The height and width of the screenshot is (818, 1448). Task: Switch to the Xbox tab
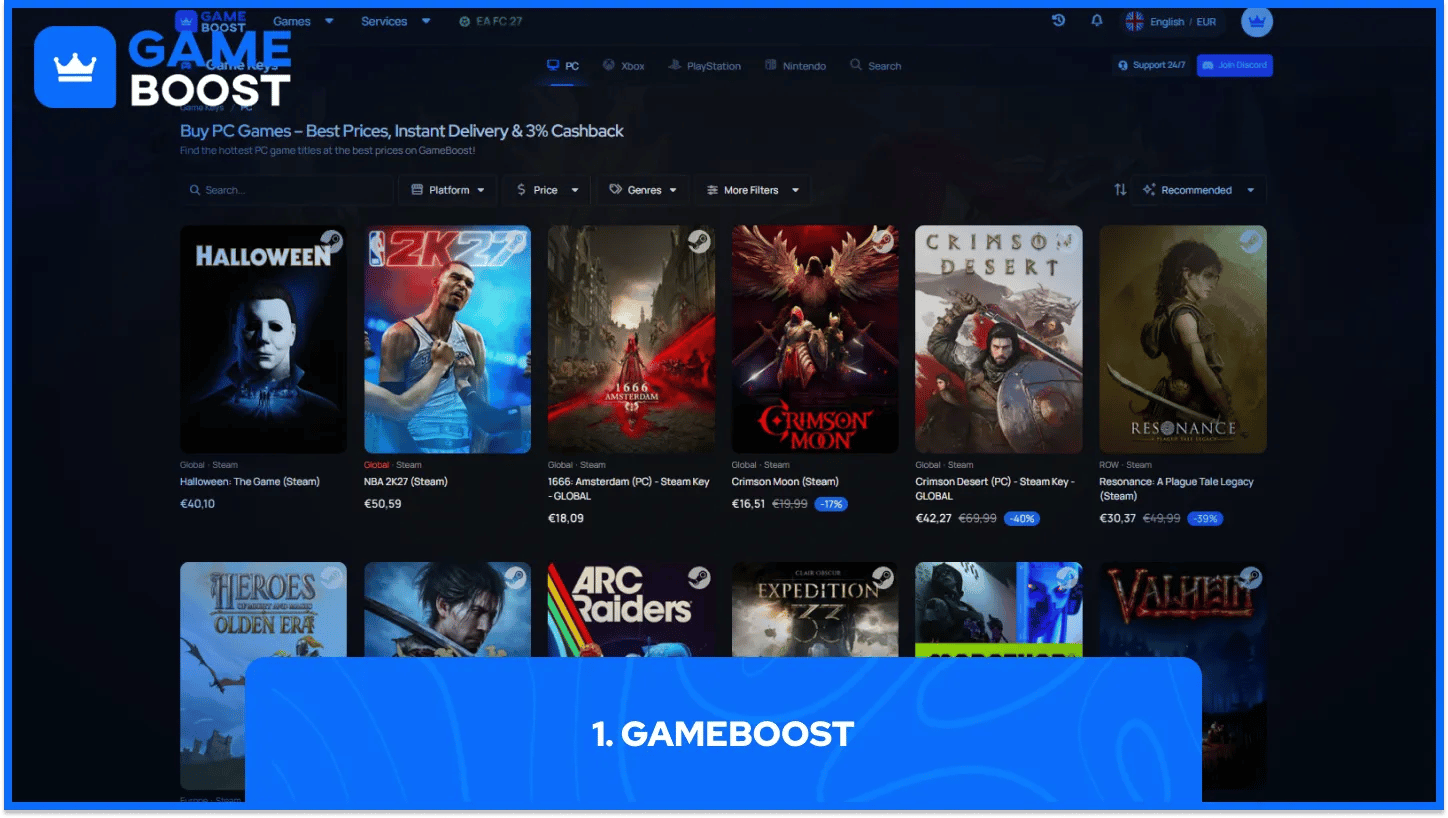623,66
